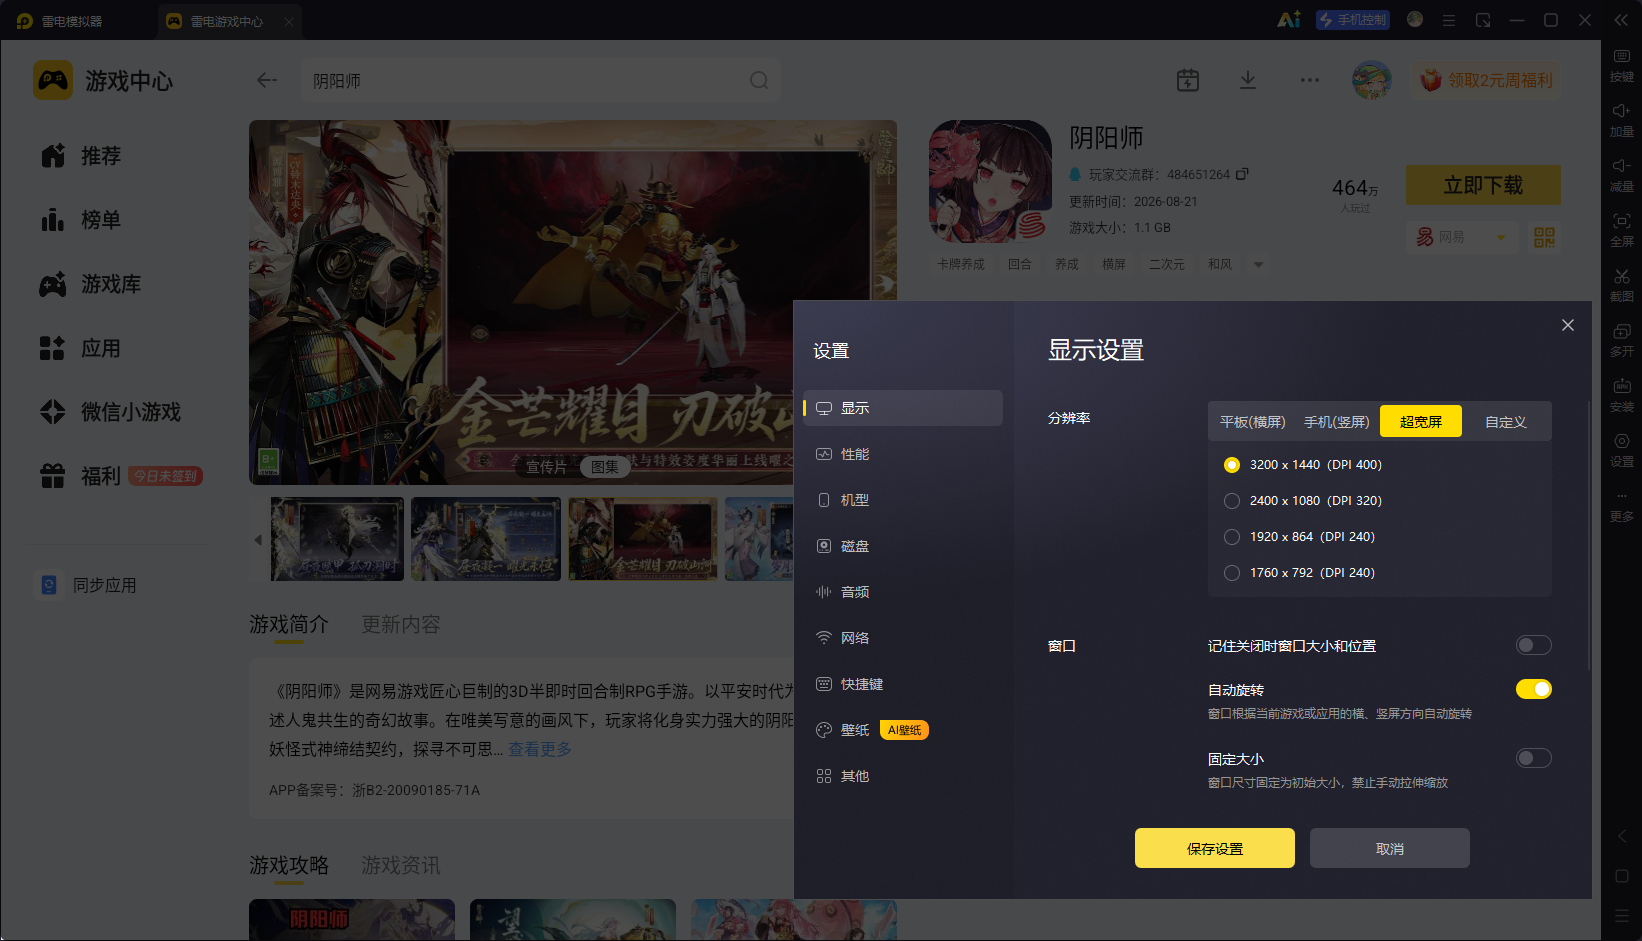Switch the media view to 宣传片
Viewport: 1642px width, 941px height.
546,467
